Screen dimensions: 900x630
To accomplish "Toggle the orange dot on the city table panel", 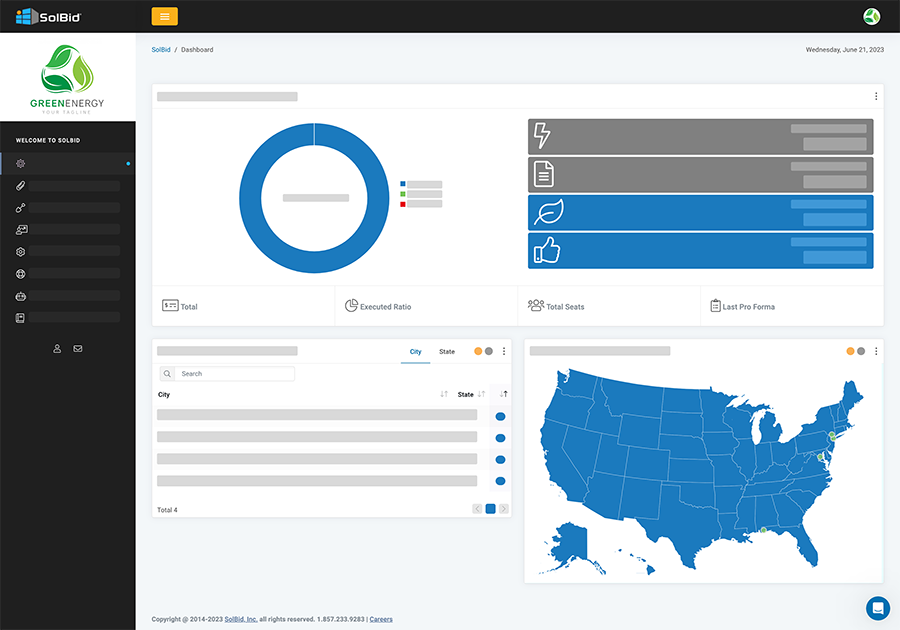I will [478, 352].
